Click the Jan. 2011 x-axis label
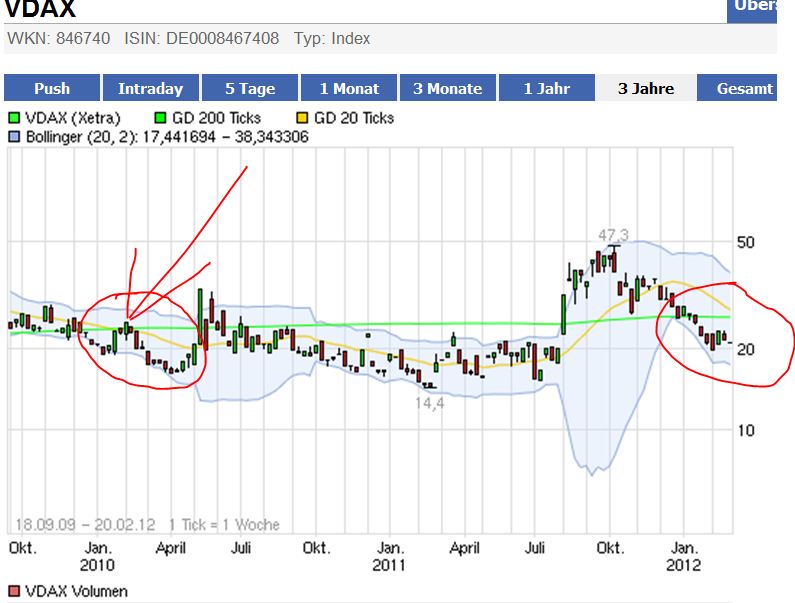Viewport: 795px width, 603px height. [x=389, y=556]
